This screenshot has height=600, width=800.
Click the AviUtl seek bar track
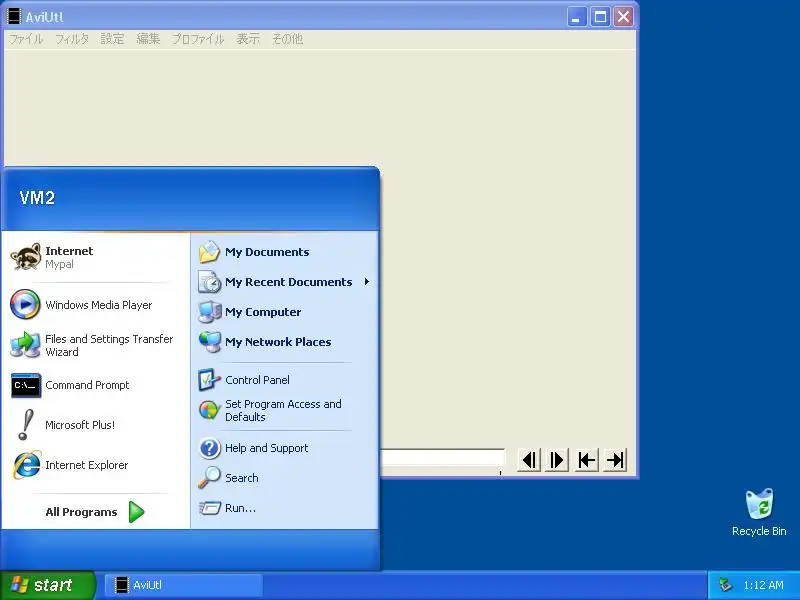coord(443,458)
